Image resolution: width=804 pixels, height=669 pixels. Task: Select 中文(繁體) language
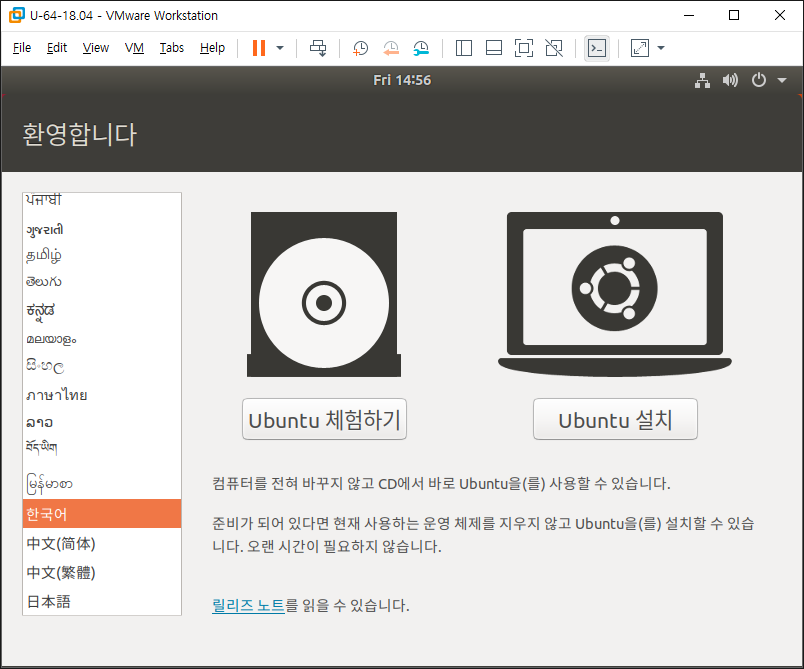pos(102,573)
